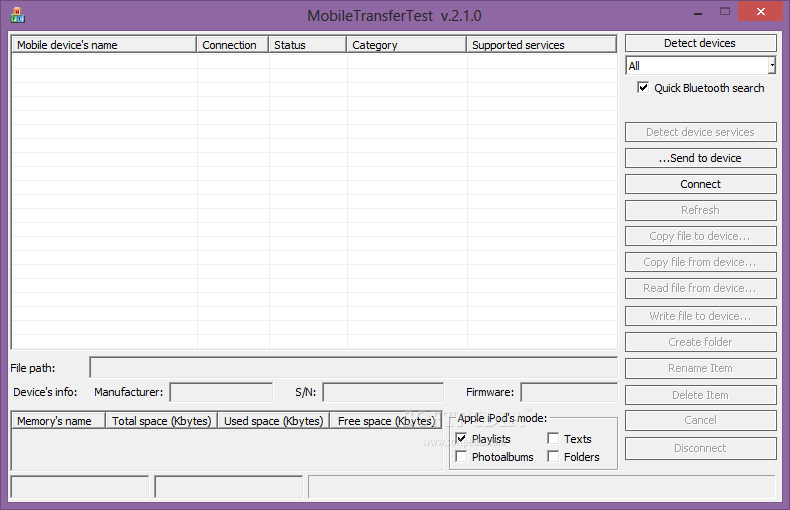Click the Delete Item button
790x510 pixels.
pos(700,395)
